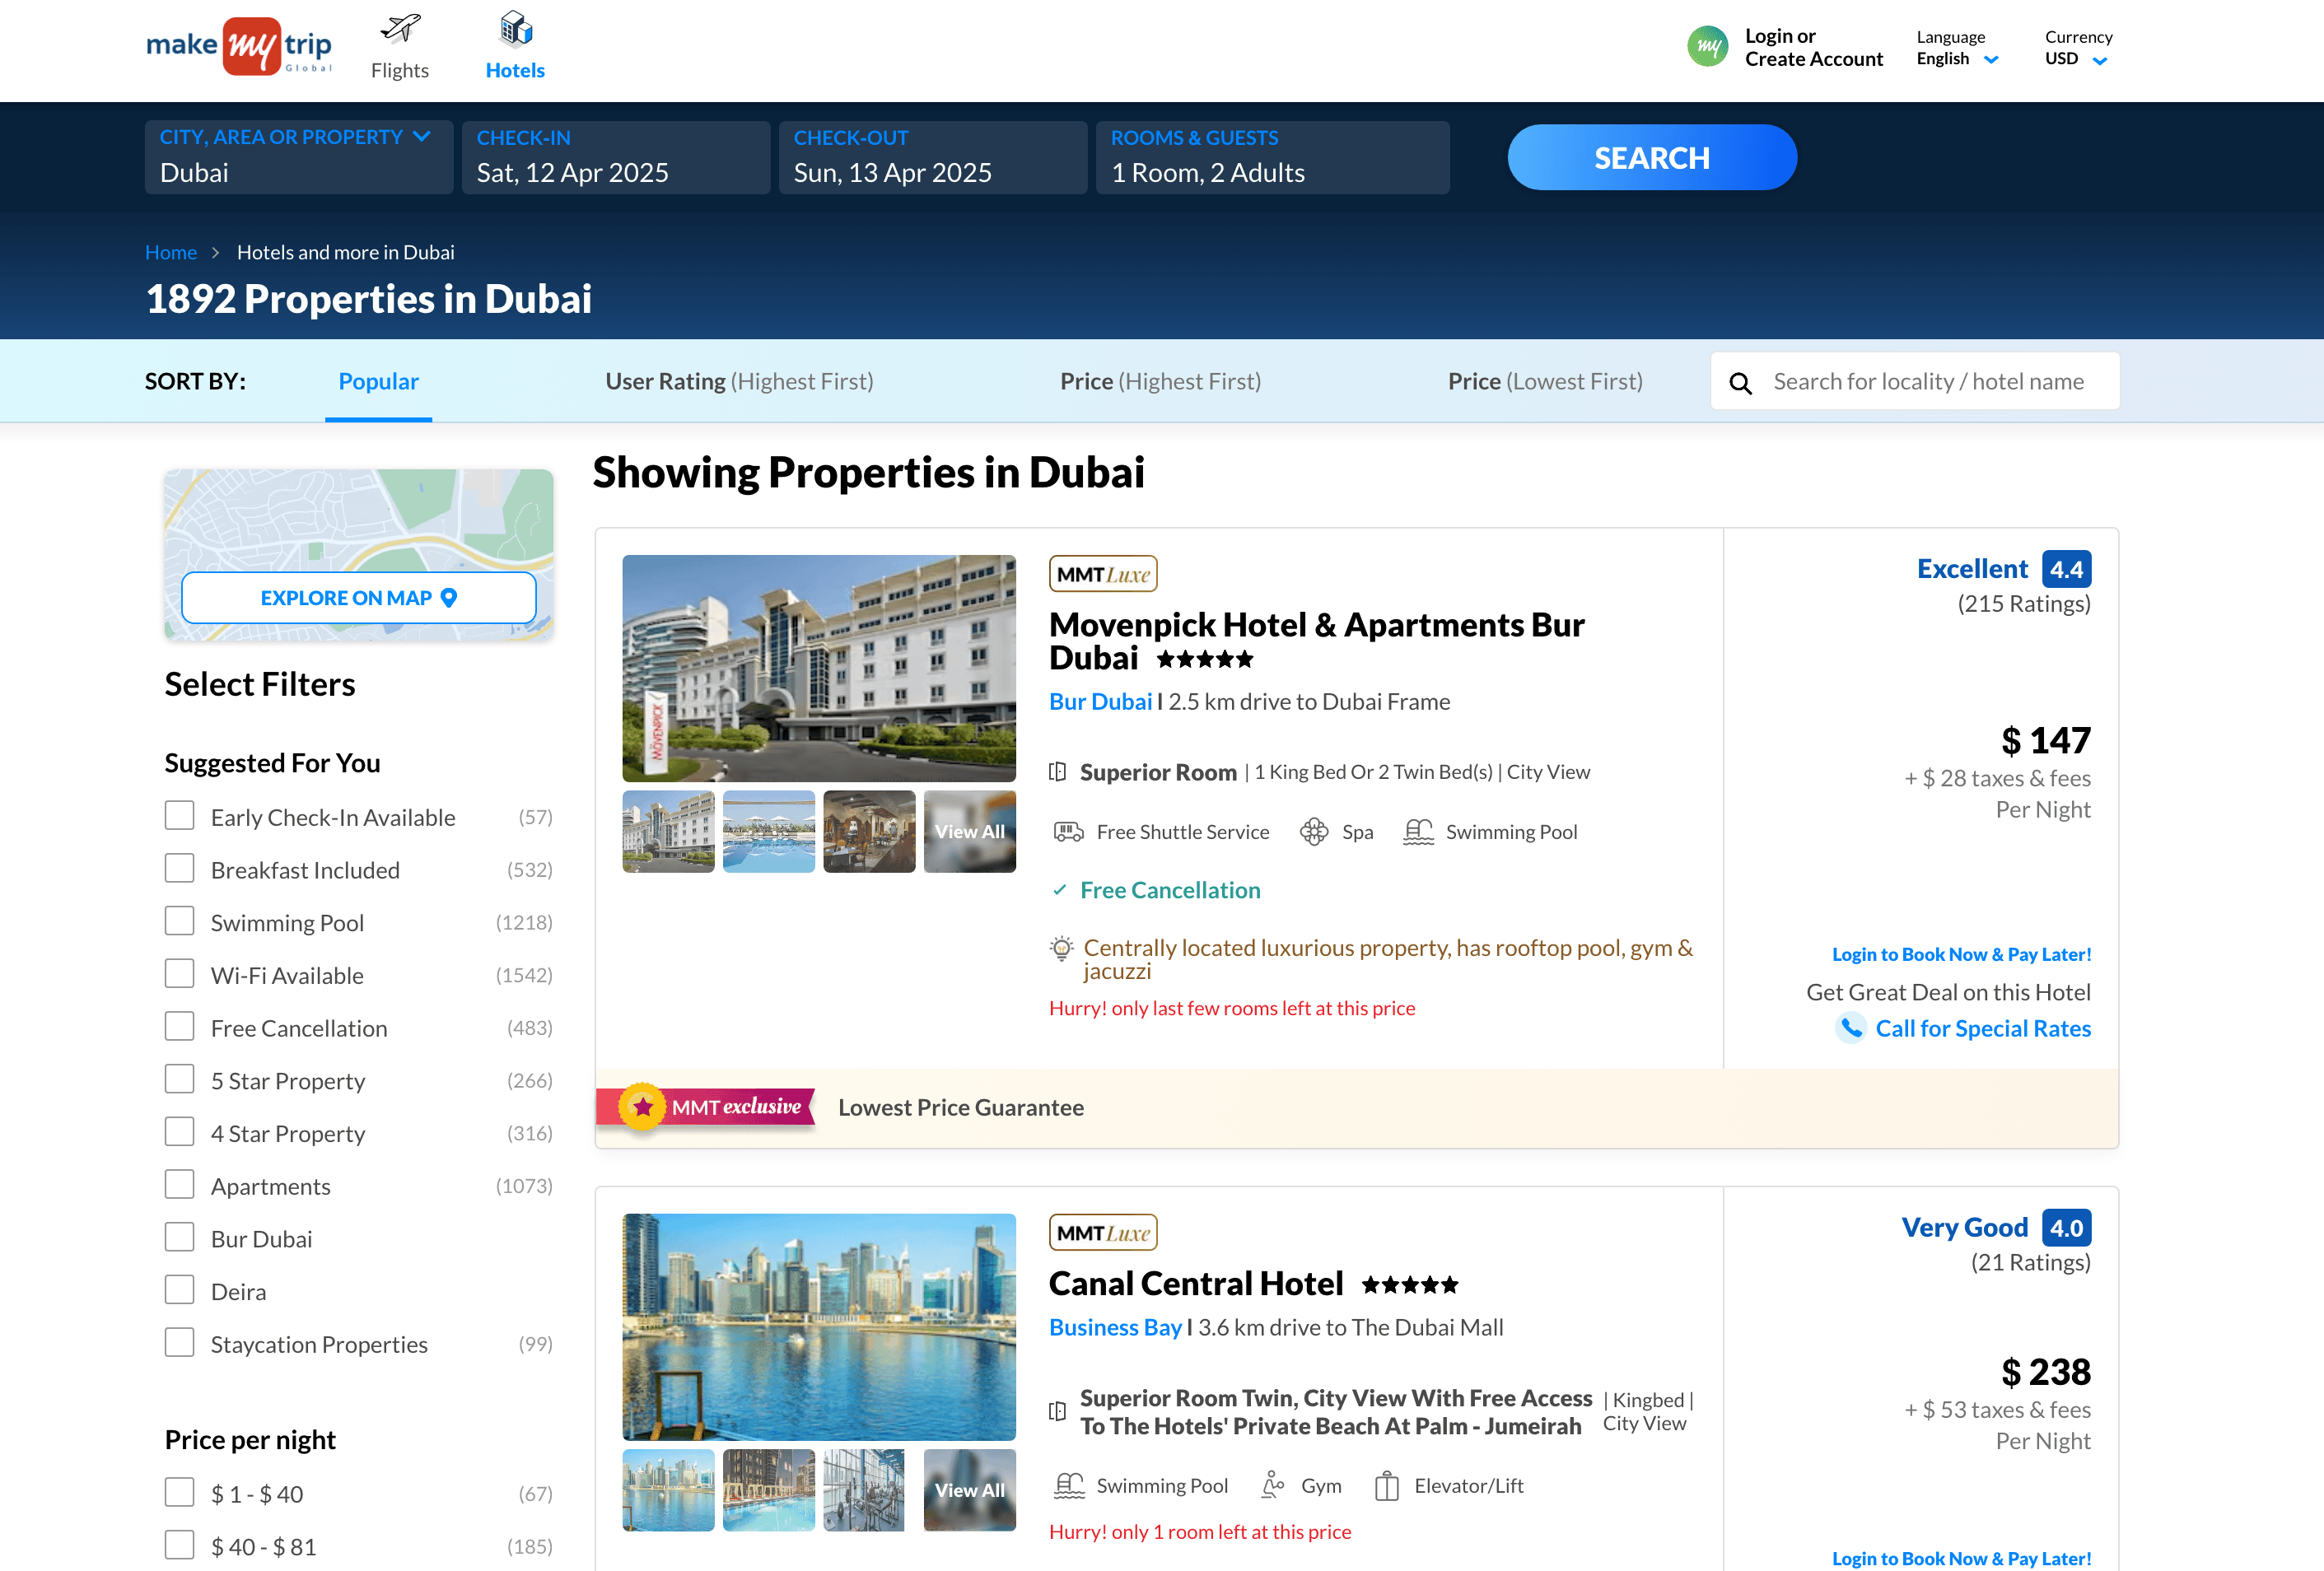2324x1571 pixels.
Task: Click the magnifier icon in locality search
Action: (x=1741, y=383)
